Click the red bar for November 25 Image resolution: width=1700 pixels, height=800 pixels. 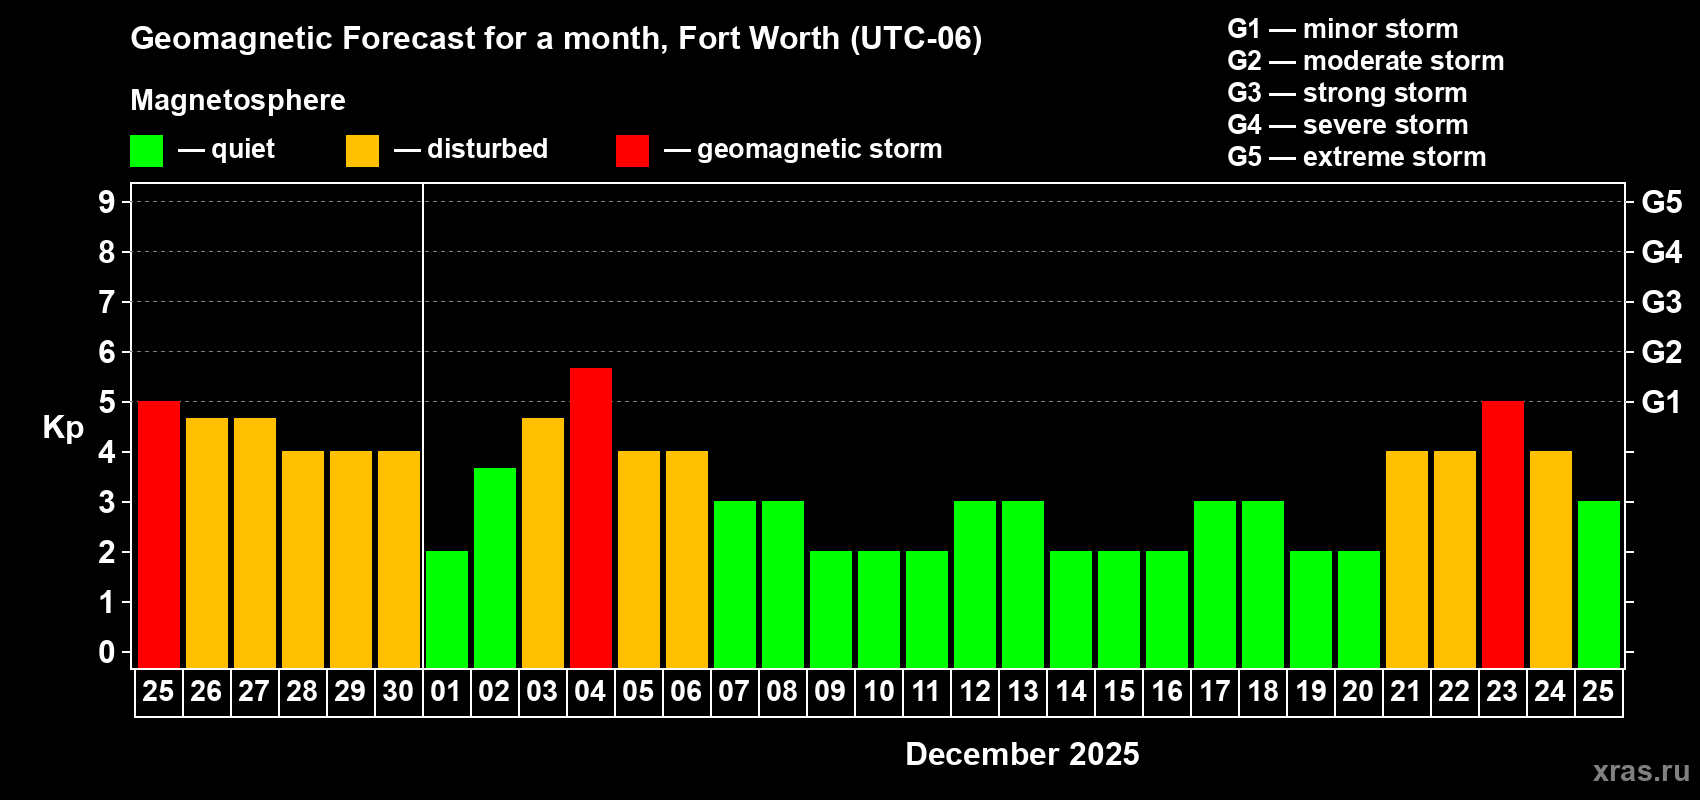159,535
